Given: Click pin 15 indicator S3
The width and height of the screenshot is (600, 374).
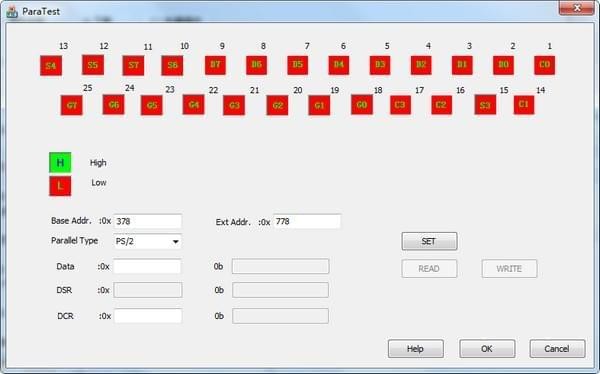Looking at the screenshot, I should [485, 105].
